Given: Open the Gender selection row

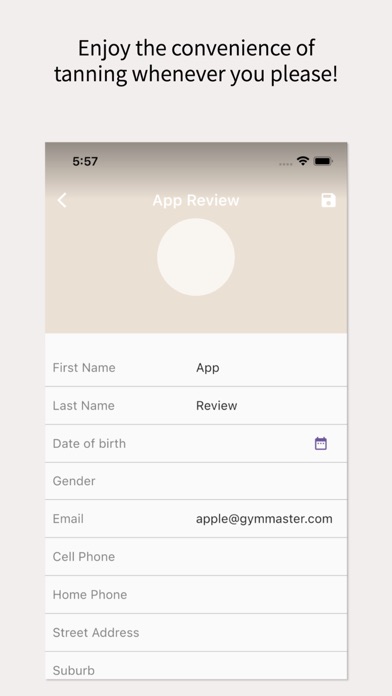Looking at the screenshot, I should (196, 481).
